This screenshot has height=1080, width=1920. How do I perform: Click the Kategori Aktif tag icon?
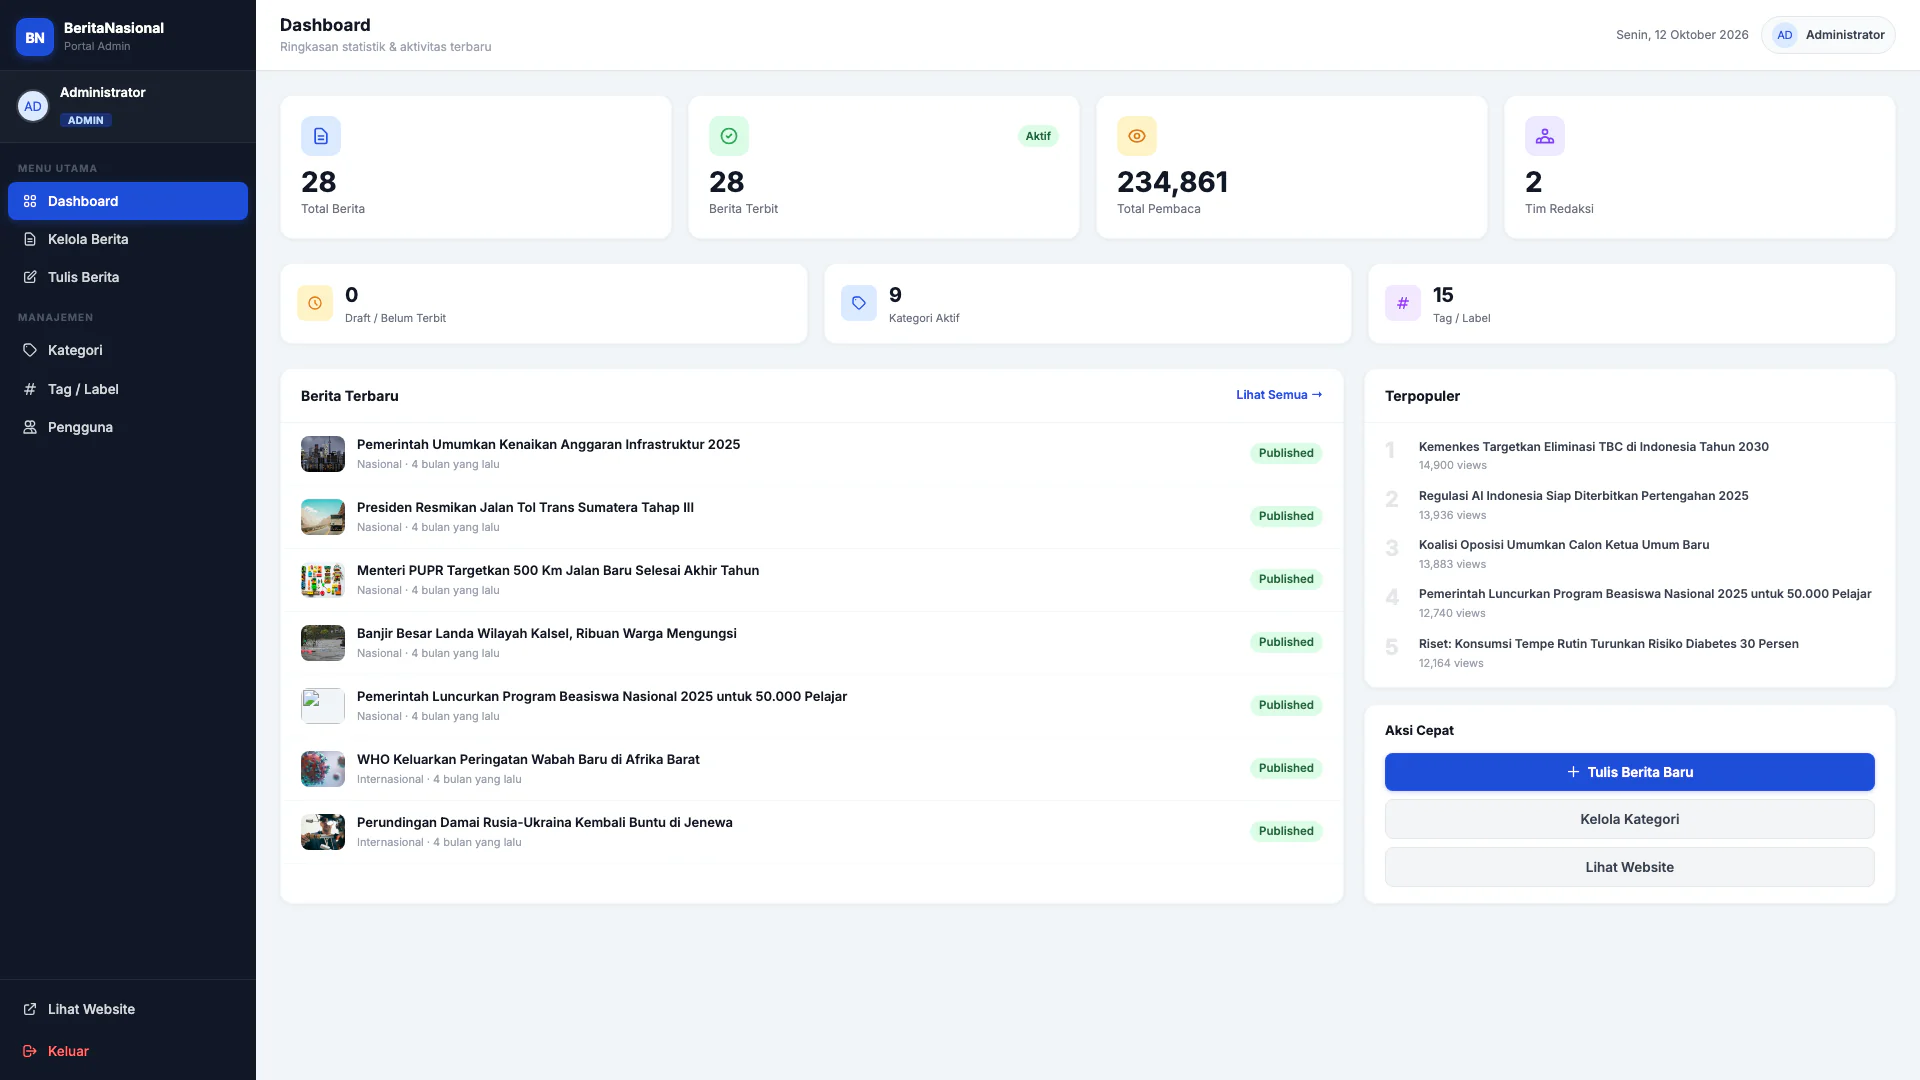pos(859,303)
